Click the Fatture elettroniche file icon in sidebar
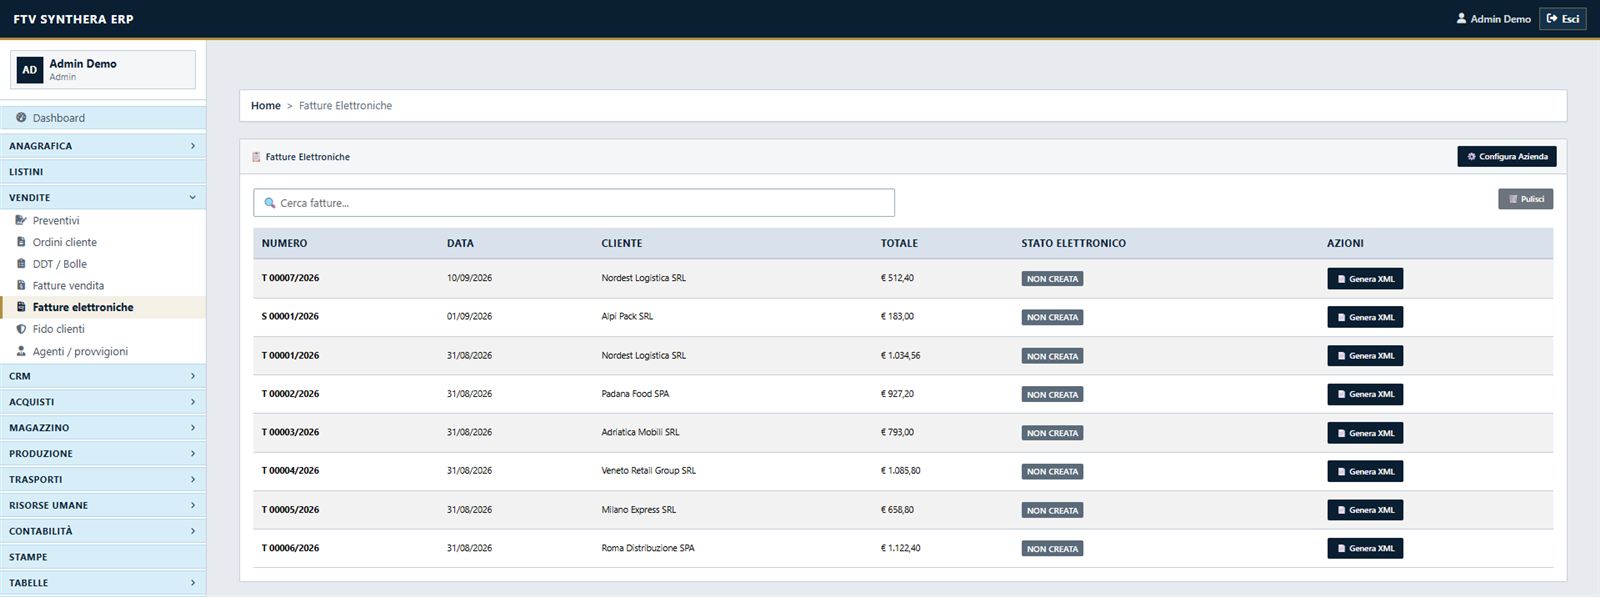The height and width of the screenshot is (597, 1600). [21, 307]
